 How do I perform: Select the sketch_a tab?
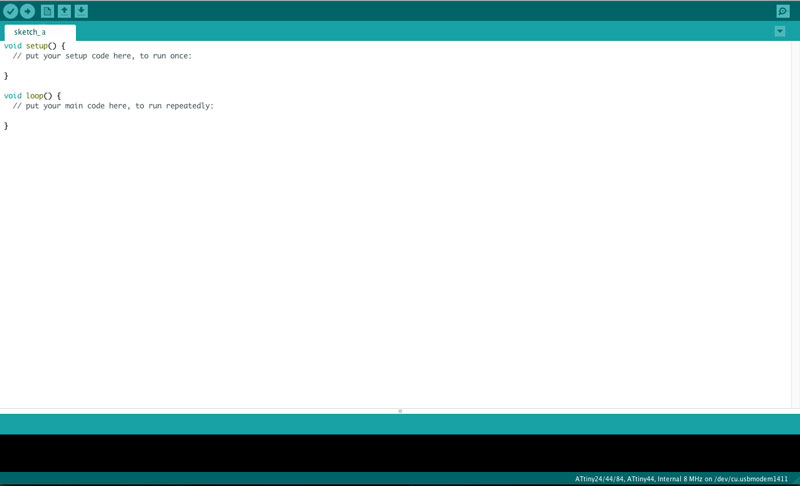click(x=40, y=32)
